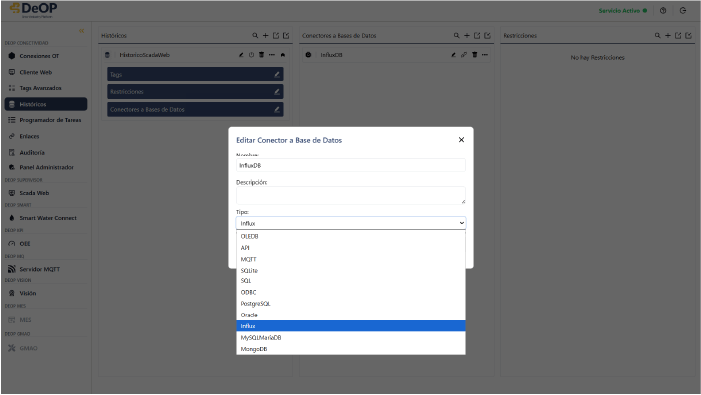Open GMAO in the sidebar

tap(46, 348)
